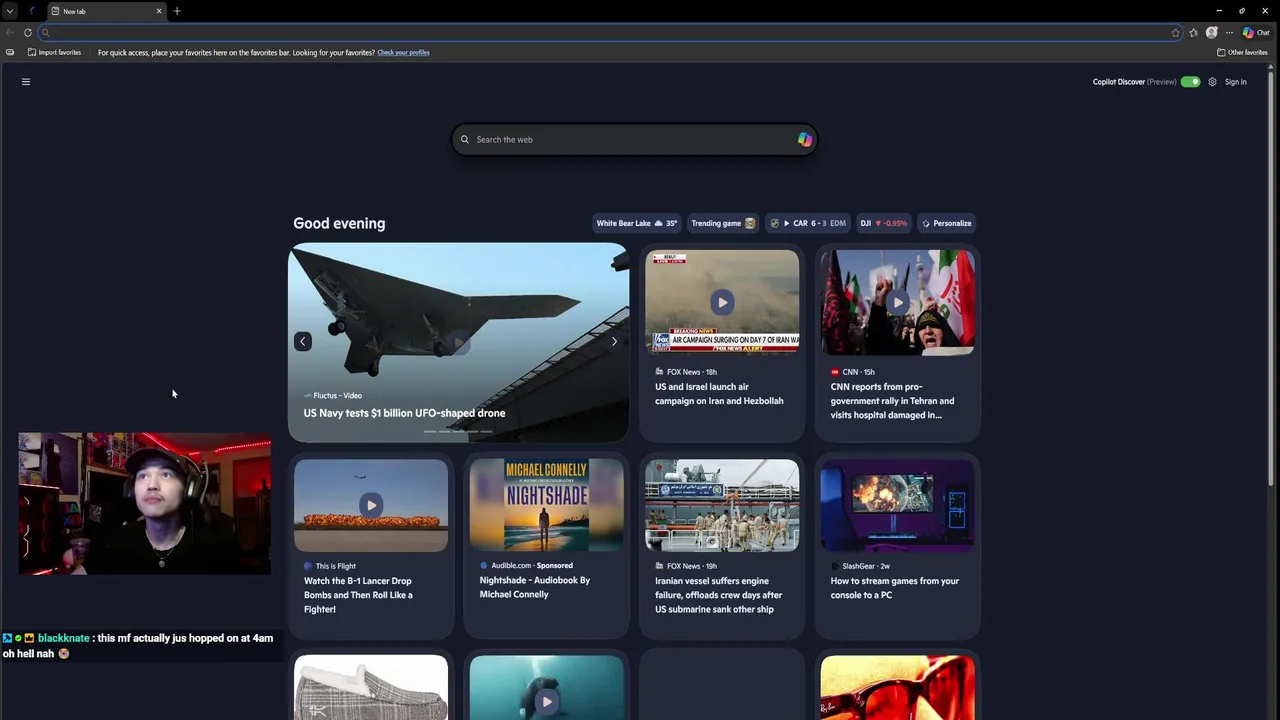Open Copilot Chat in toolbar

(x=1256, y=32)
